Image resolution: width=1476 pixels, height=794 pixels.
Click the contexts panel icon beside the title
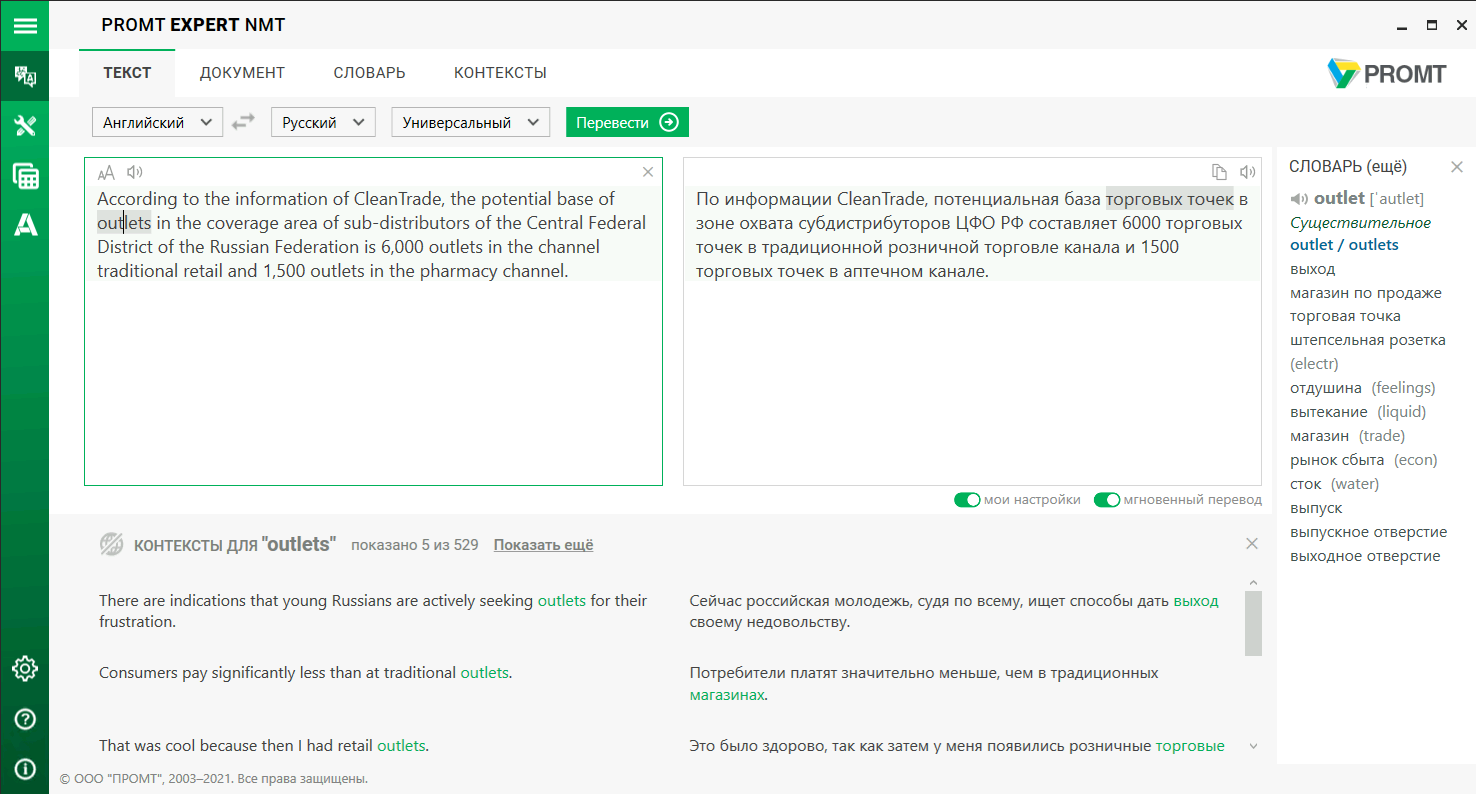coord(111,544)
